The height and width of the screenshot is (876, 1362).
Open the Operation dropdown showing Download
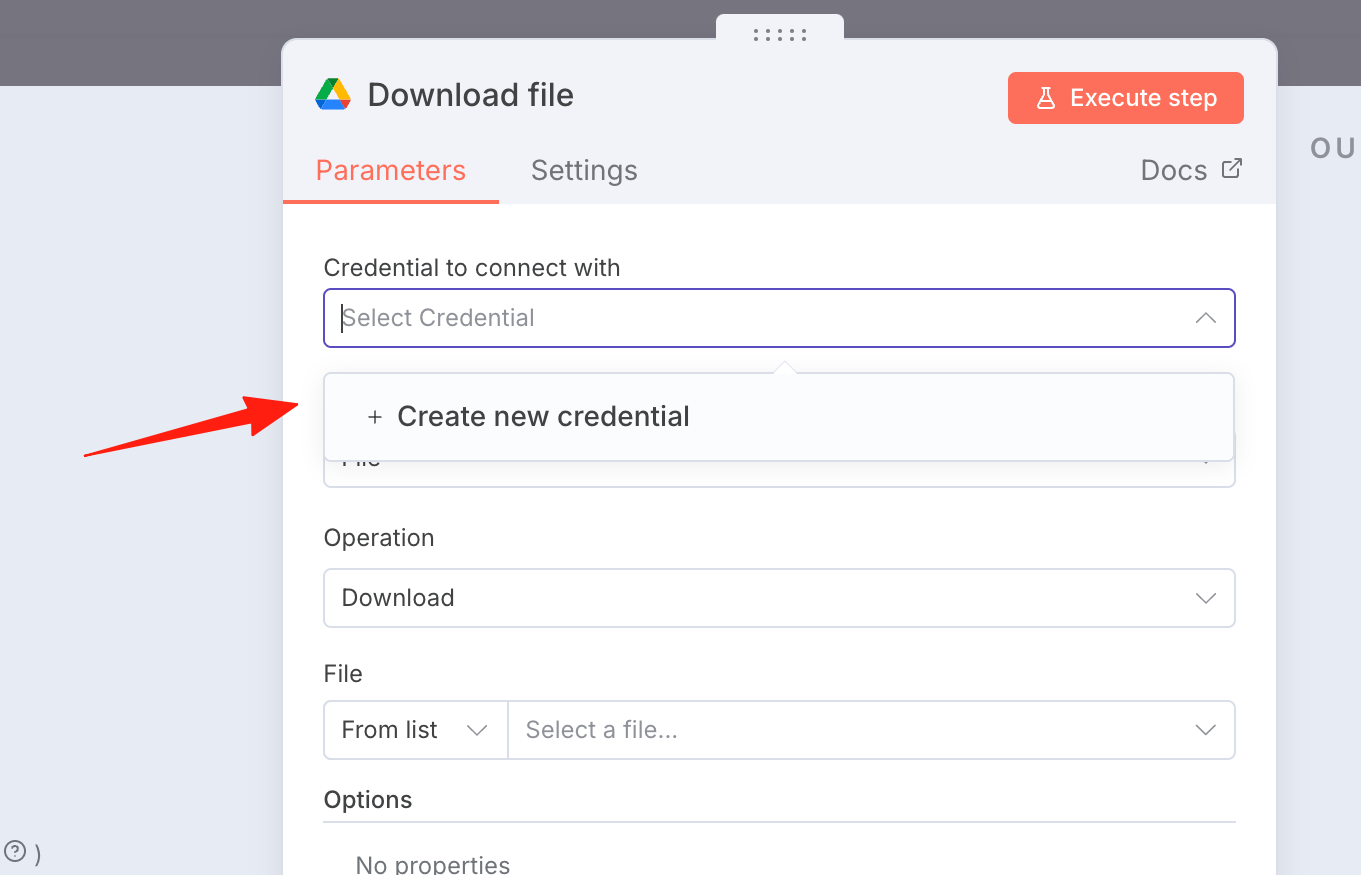pos(779,598)
